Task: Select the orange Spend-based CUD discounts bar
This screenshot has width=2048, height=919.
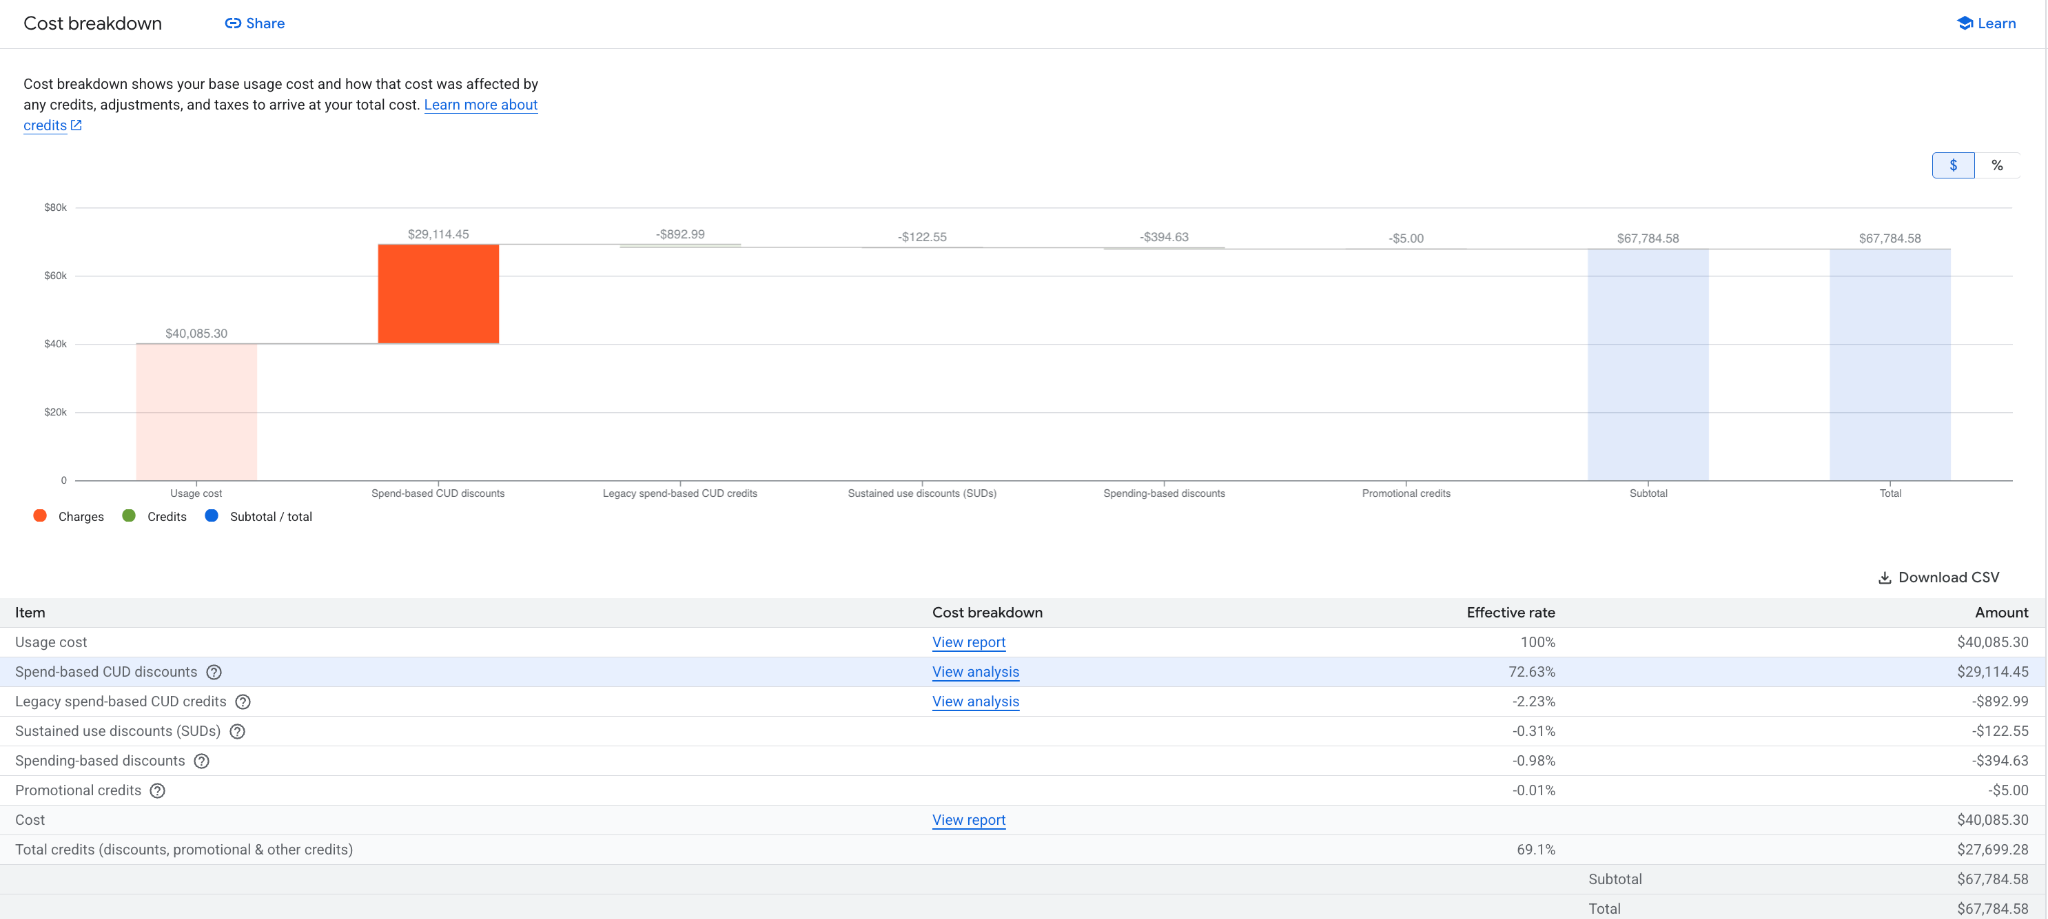Action: [x=438, y=293]
